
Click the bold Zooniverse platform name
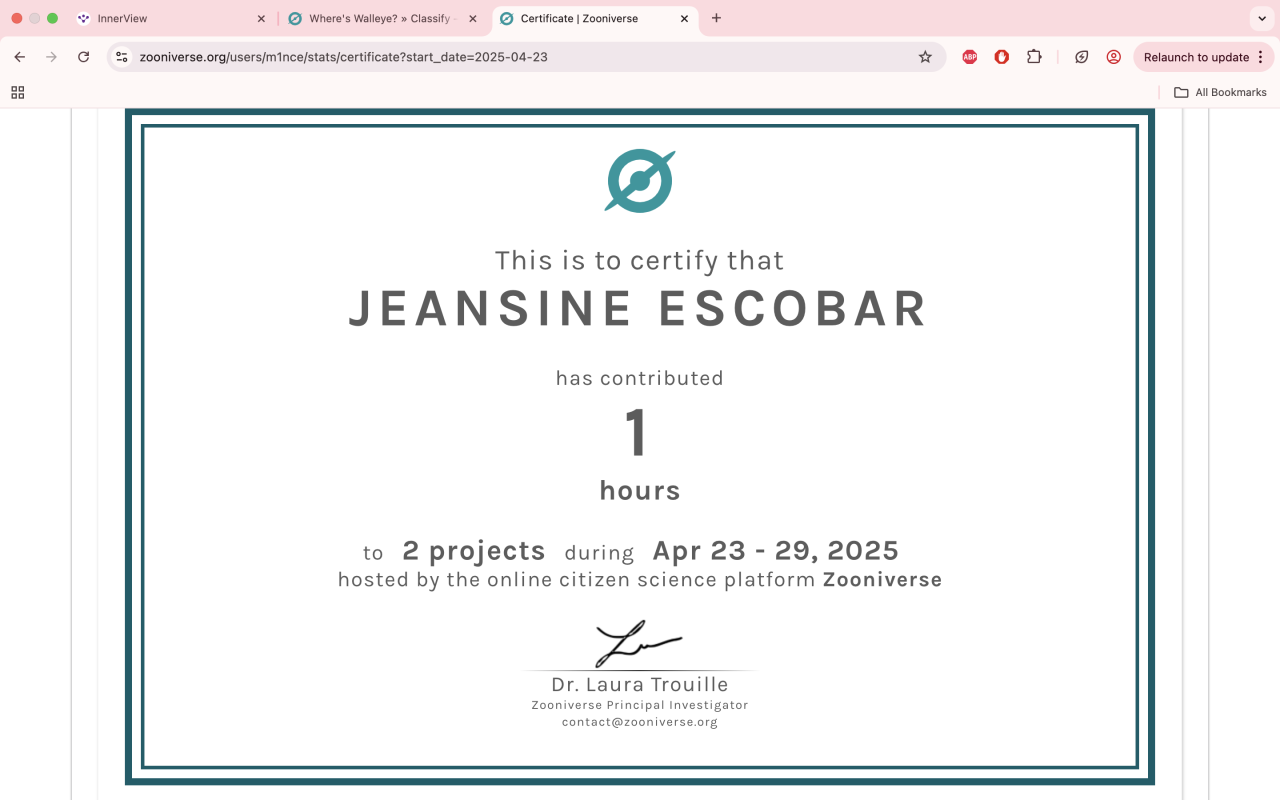(x=882, y=580)
